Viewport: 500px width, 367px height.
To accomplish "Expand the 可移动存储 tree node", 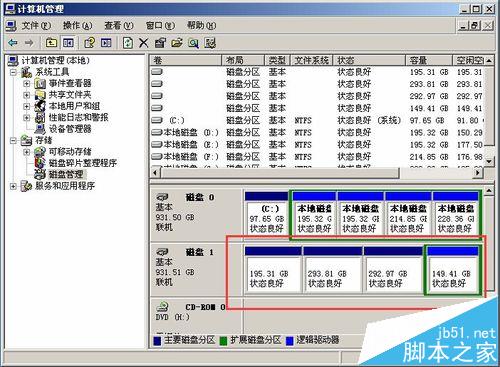I will tap(27, 152).
